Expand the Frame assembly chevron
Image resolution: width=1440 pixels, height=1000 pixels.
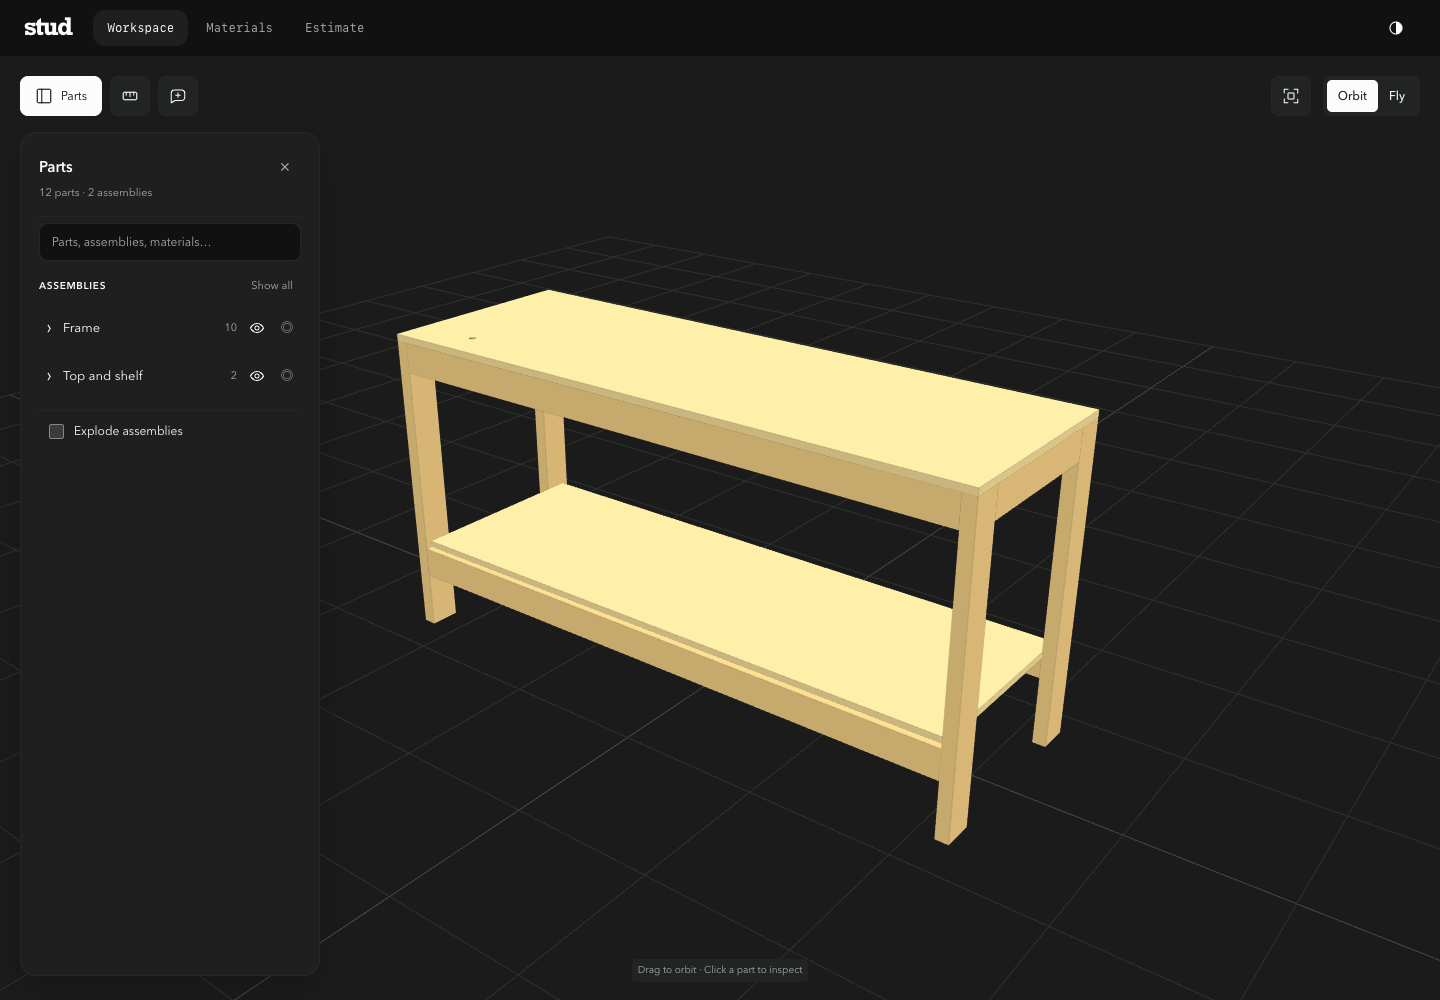(49, 328)
